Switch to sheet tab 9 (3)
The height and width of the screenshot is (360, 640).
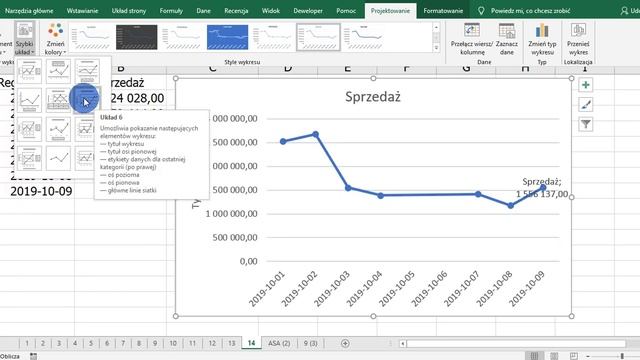coord(310,343)
